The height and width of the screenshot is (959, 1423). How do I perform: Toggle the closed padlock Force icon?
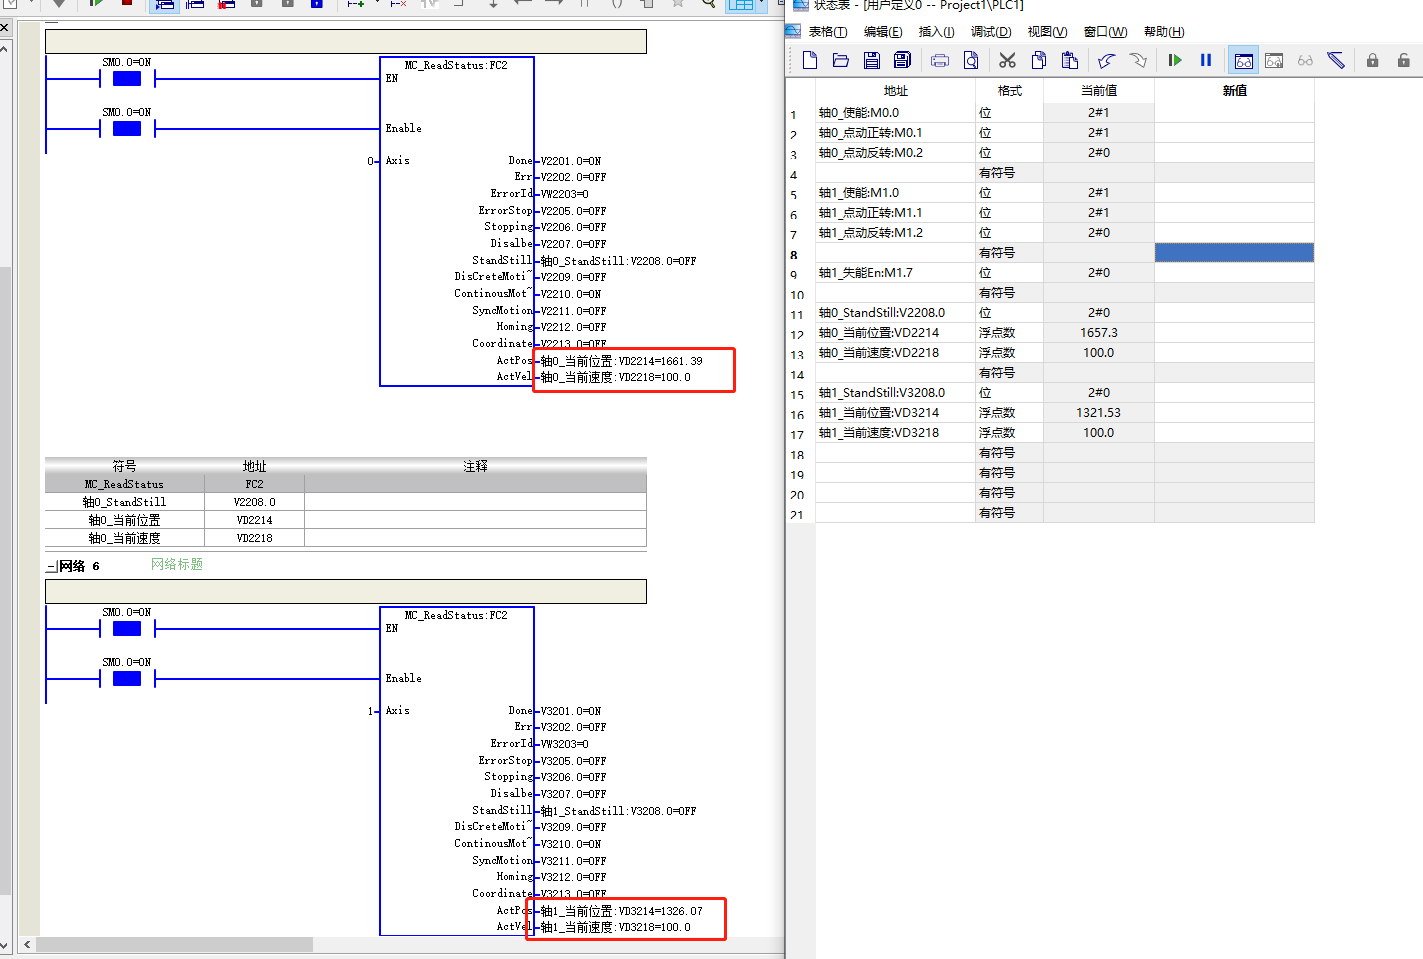tap(1372, 60)
